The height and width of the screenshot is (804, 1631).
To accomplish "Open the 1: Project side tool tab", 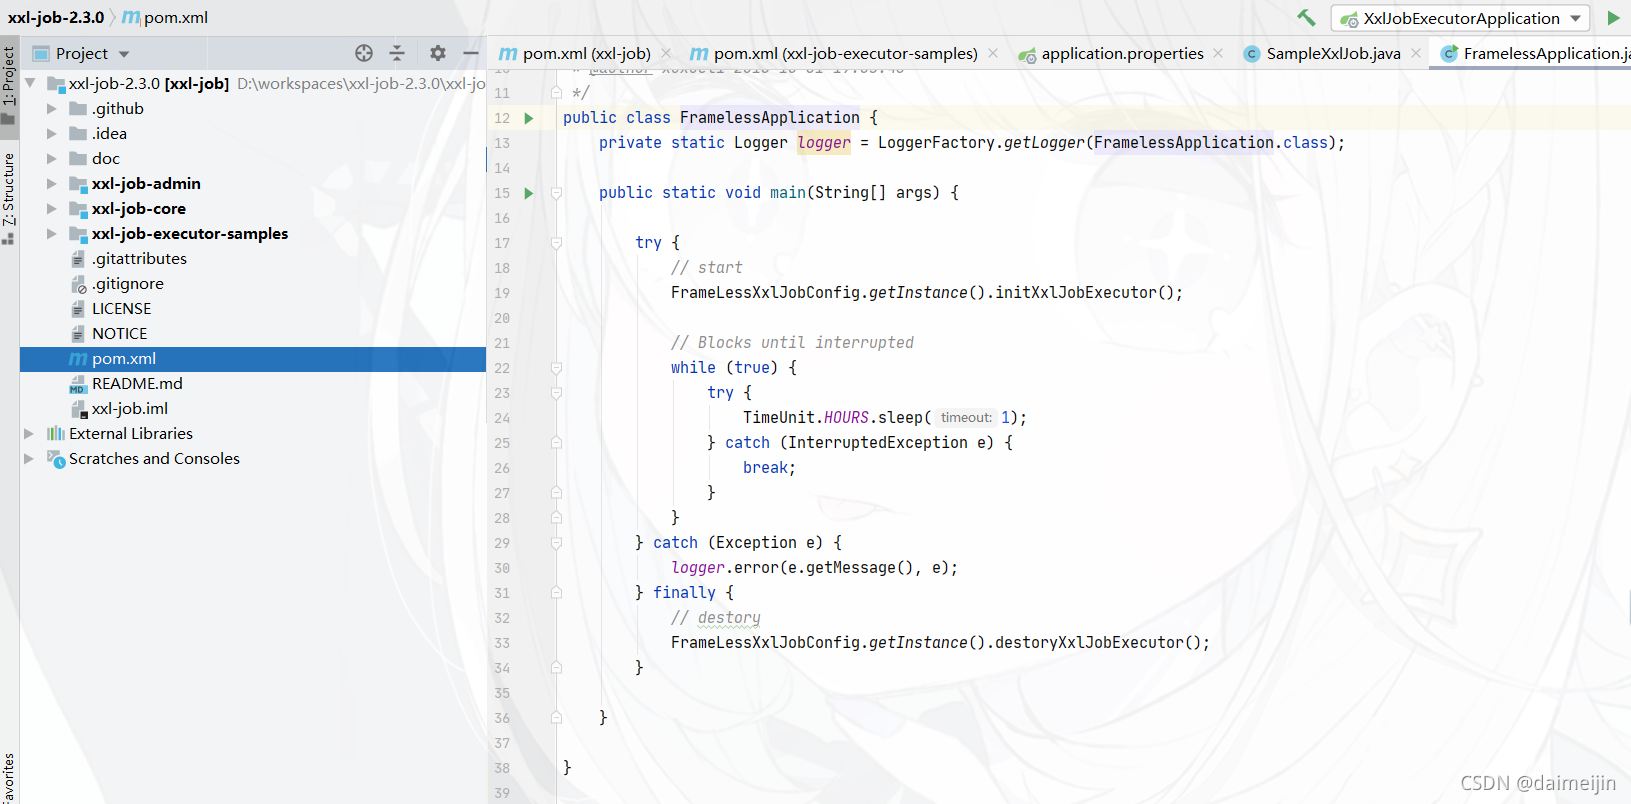I will [9, 84].
